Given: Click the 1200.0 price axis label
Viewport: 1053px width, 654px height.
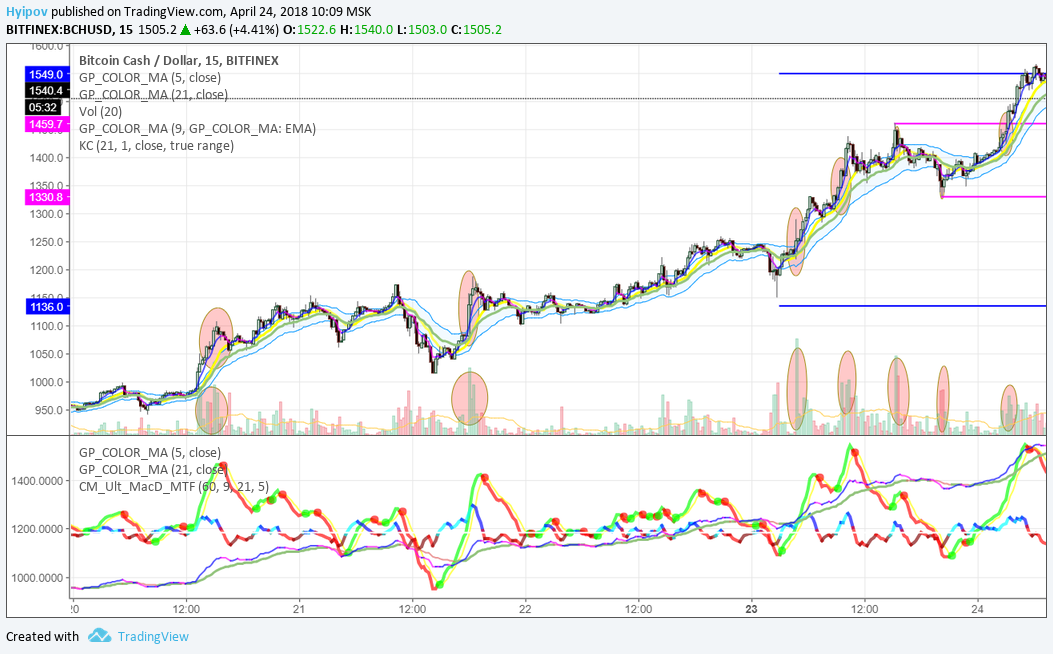Looking at the screenshot, I should (x=47, y=270).
